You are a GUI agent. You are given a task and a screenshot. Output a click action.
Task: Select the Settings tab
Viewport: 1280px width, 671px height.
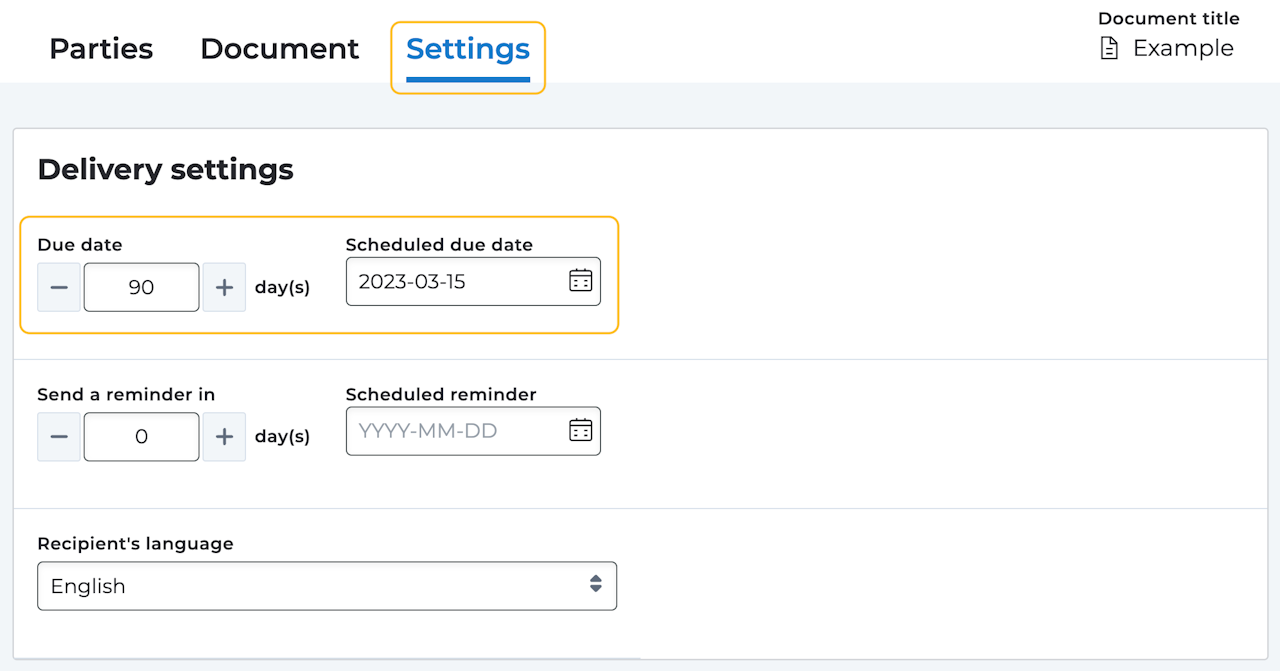coord(467,49)
